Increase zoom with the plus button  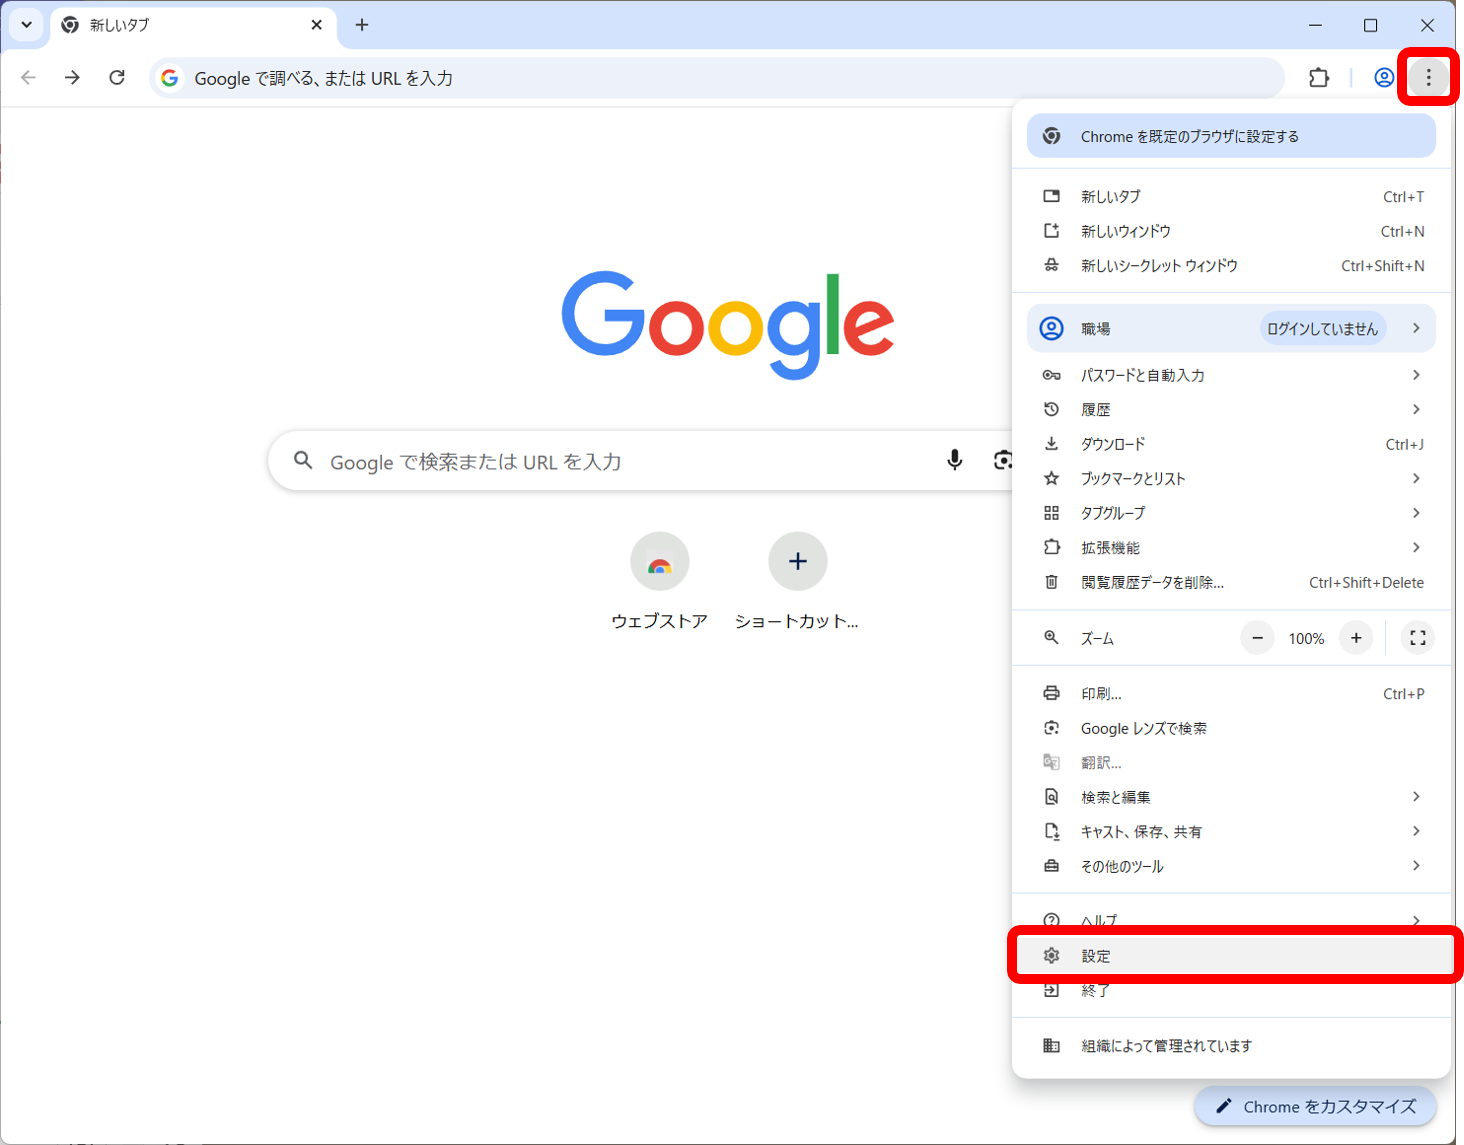pos(1356,638)
